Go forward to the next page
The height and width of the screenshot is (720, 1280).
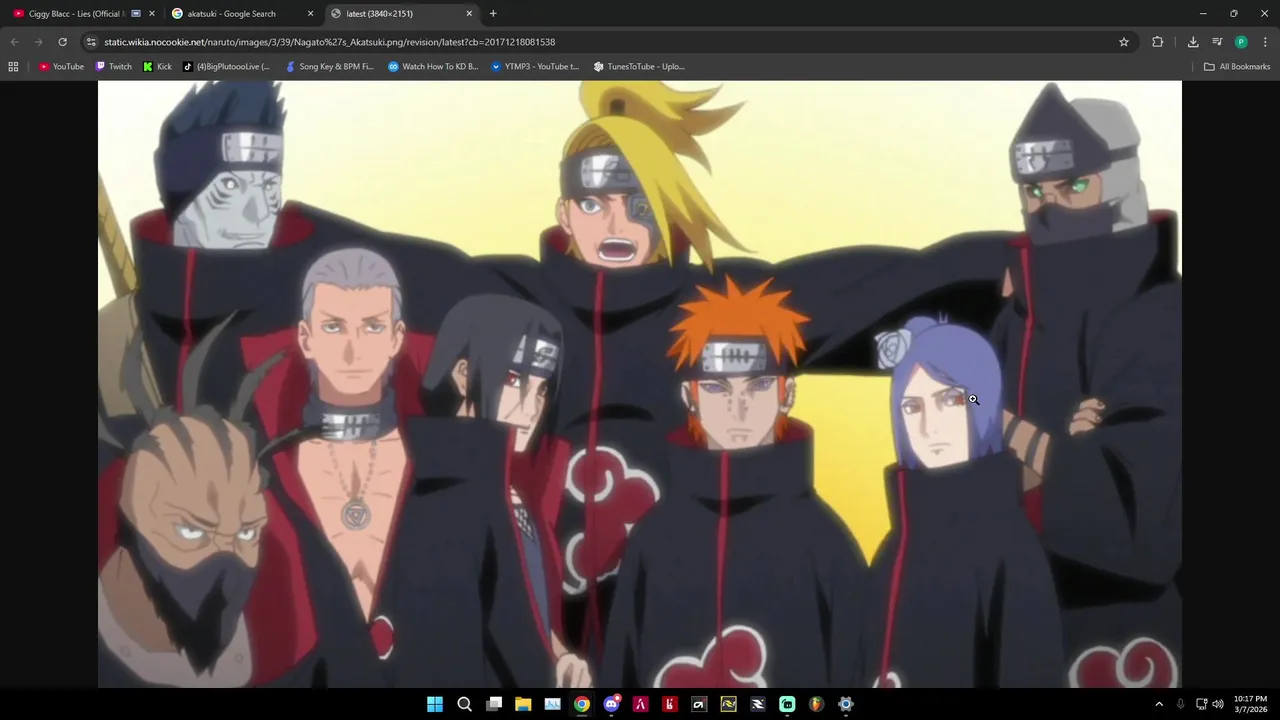coord(38,42)
